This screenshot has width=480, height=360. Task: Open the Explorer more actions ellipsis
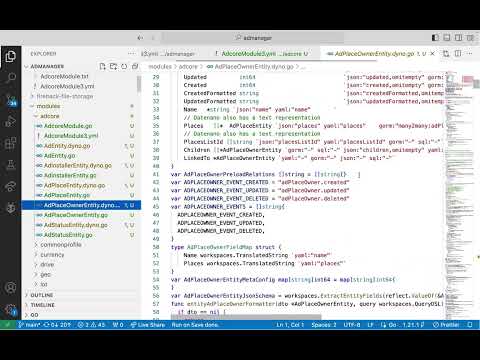(131, 53)
